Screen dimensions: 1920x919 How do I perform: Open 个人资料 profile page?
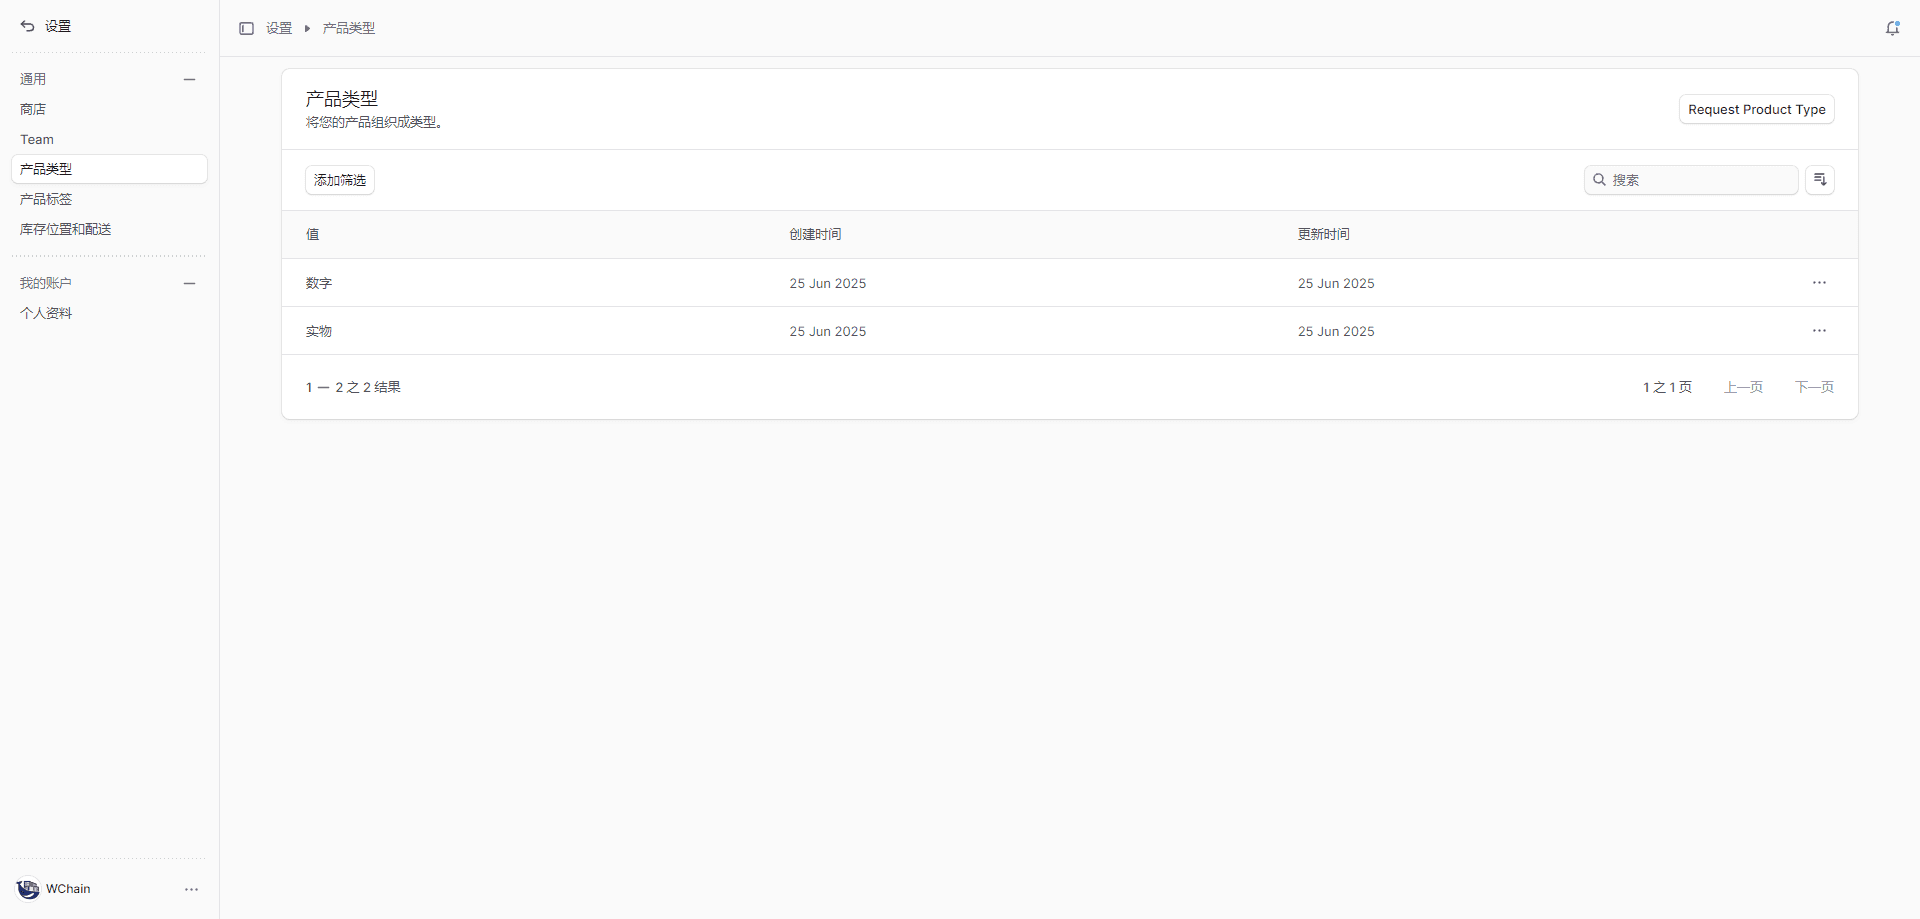(x=46, y=313)
